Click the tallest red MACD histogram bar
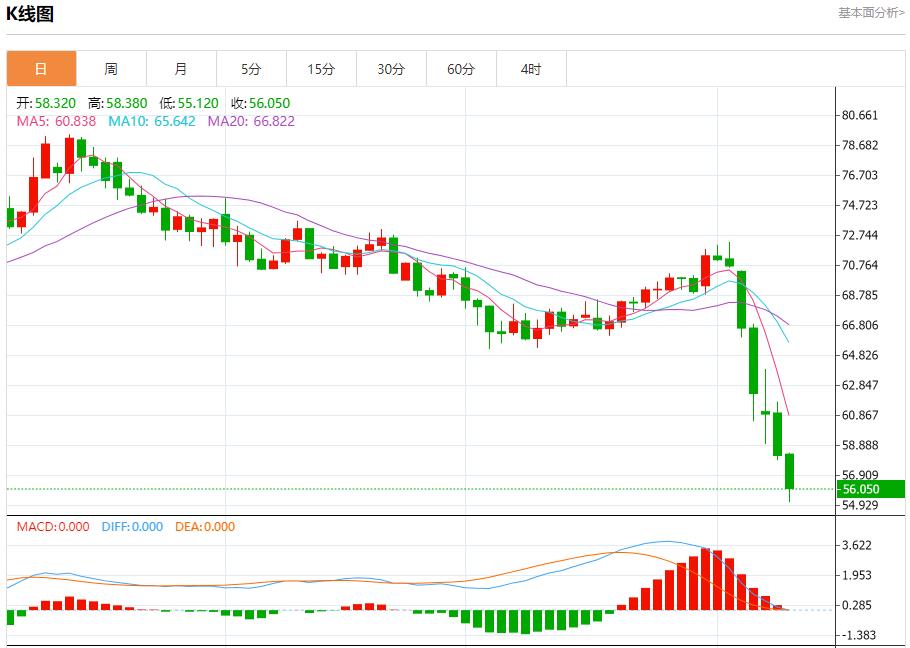 coord(706,578)
